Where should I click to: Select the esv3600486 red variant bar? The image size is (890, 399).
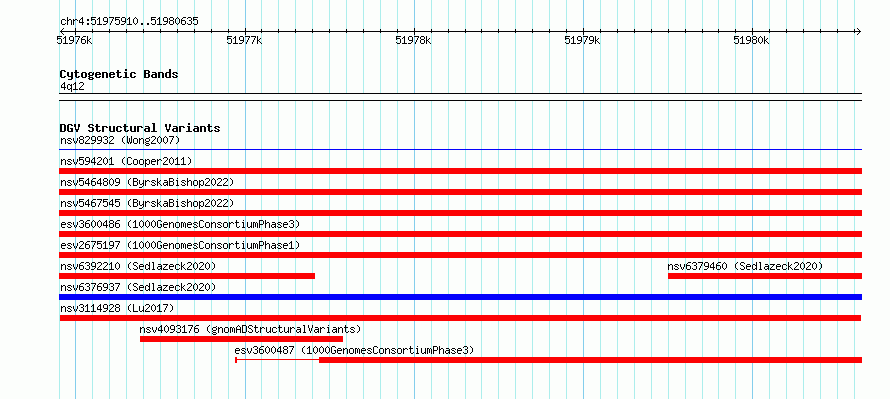pyautogui.click(x=460, y=234)
